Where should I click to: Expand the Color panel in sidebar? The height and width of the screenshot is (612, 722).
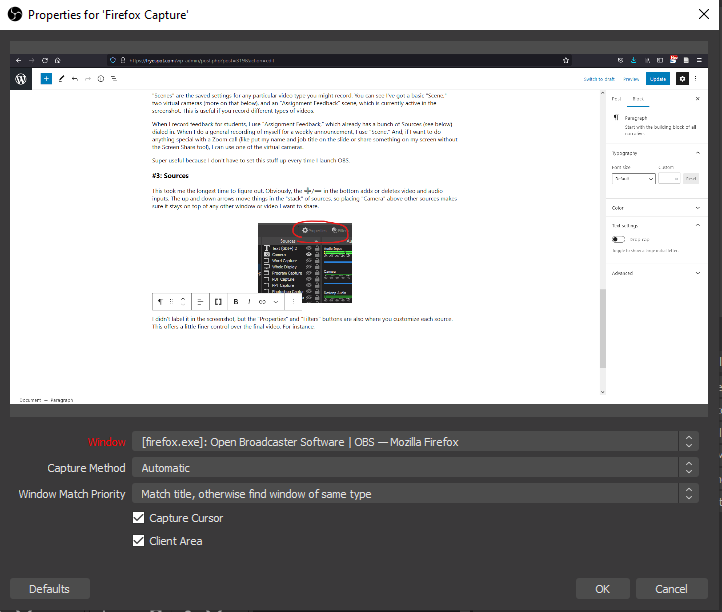(x=656, y=208)
